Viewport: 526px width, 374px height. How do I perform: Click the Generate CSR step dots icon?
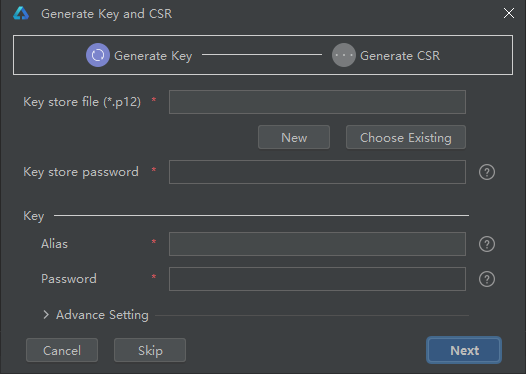point(344,55)
